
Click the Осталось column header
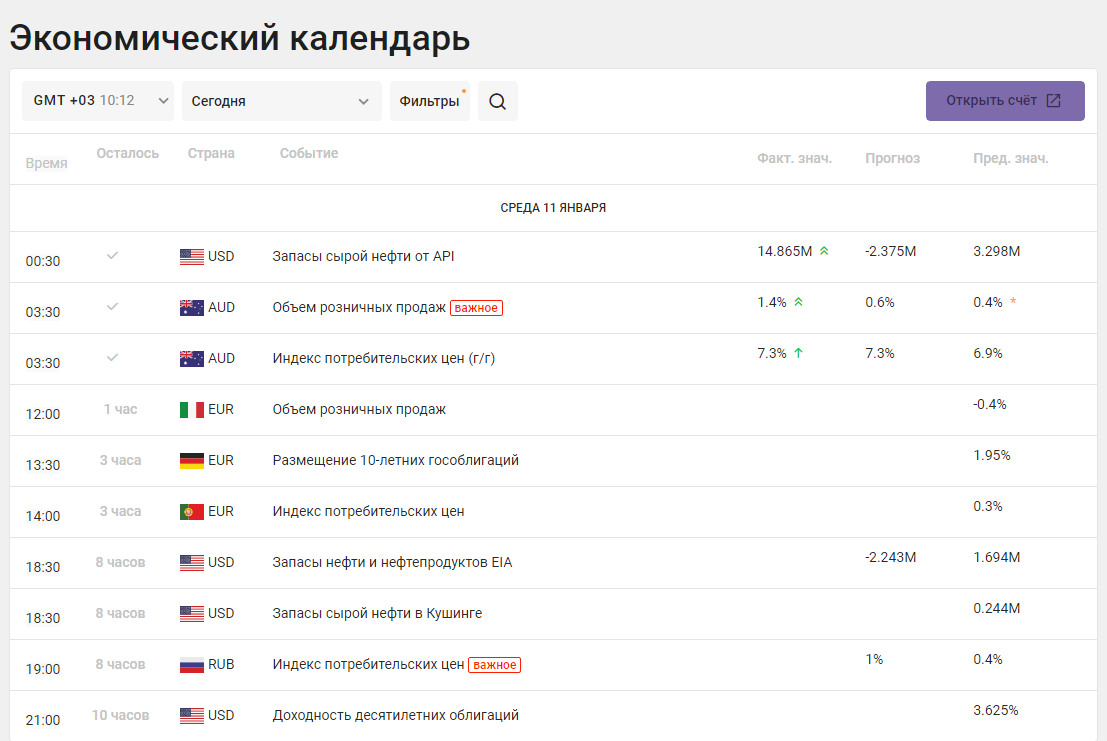128,153
